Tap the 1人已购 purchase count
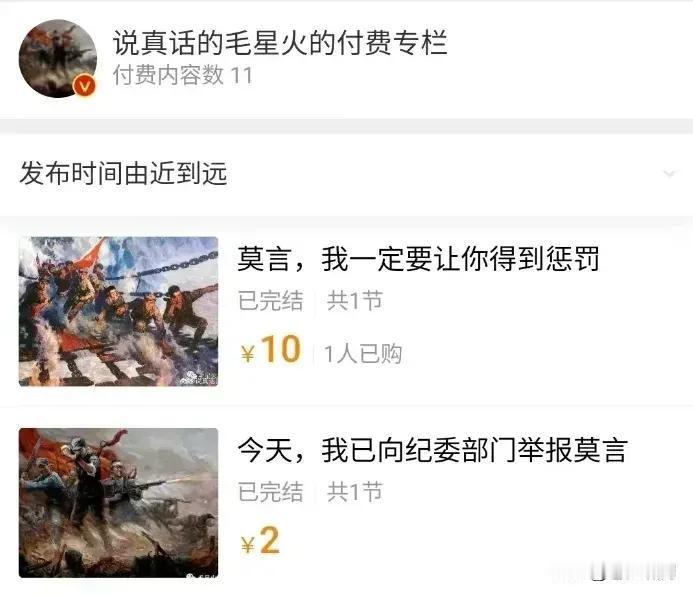693x595 pixels. pos(363,354)
